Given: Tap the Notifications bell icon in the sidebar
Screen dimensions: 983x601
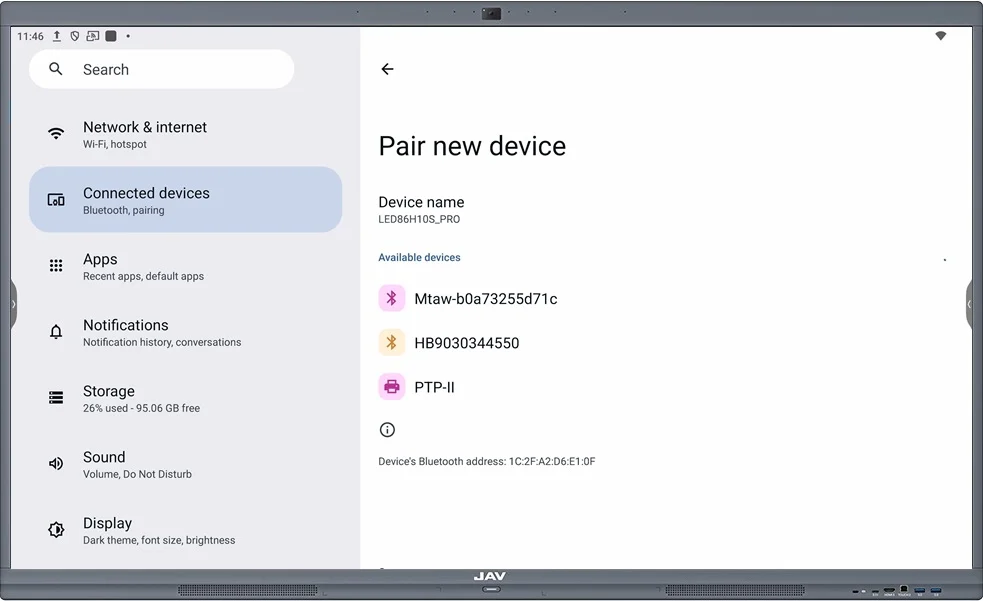Looking at the screenshot, I should [x=55, y=331].
